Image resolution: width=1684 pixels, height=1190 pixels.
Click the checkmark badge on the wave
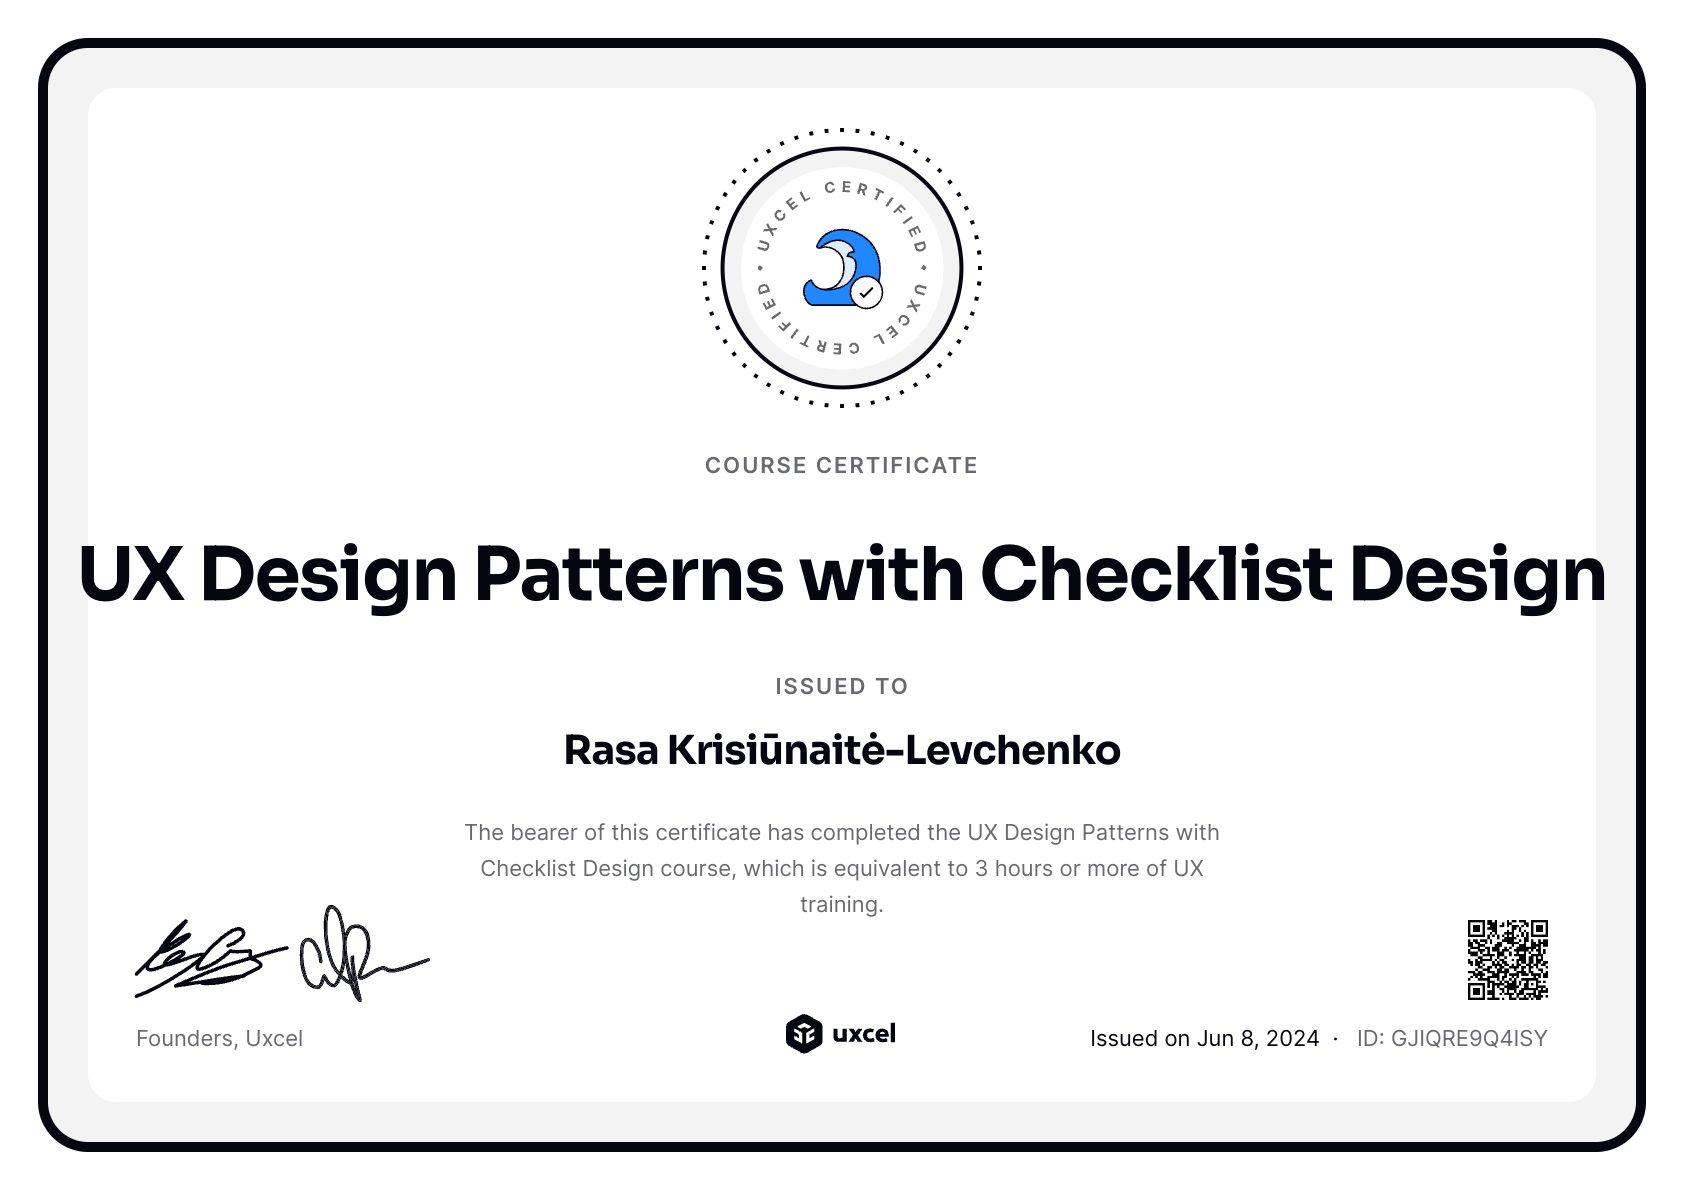click(866, 293)
